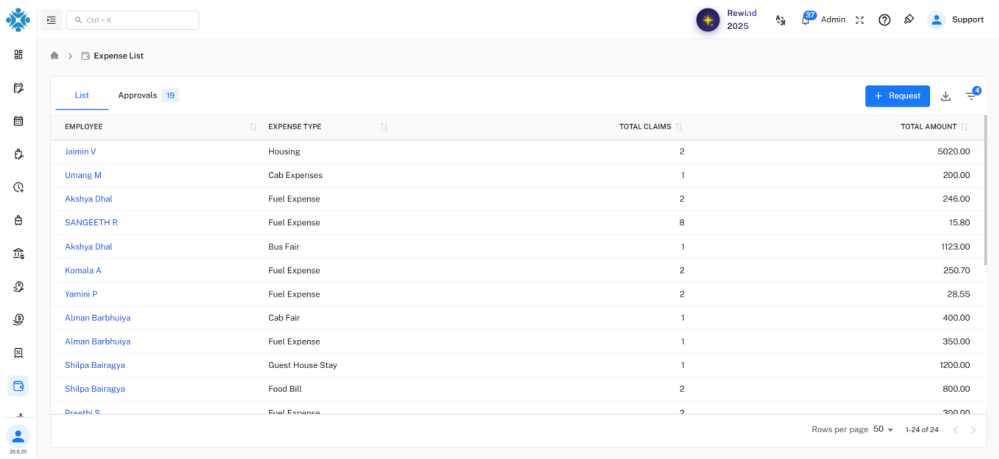Sort by Employee column arrows

point(254,127)
